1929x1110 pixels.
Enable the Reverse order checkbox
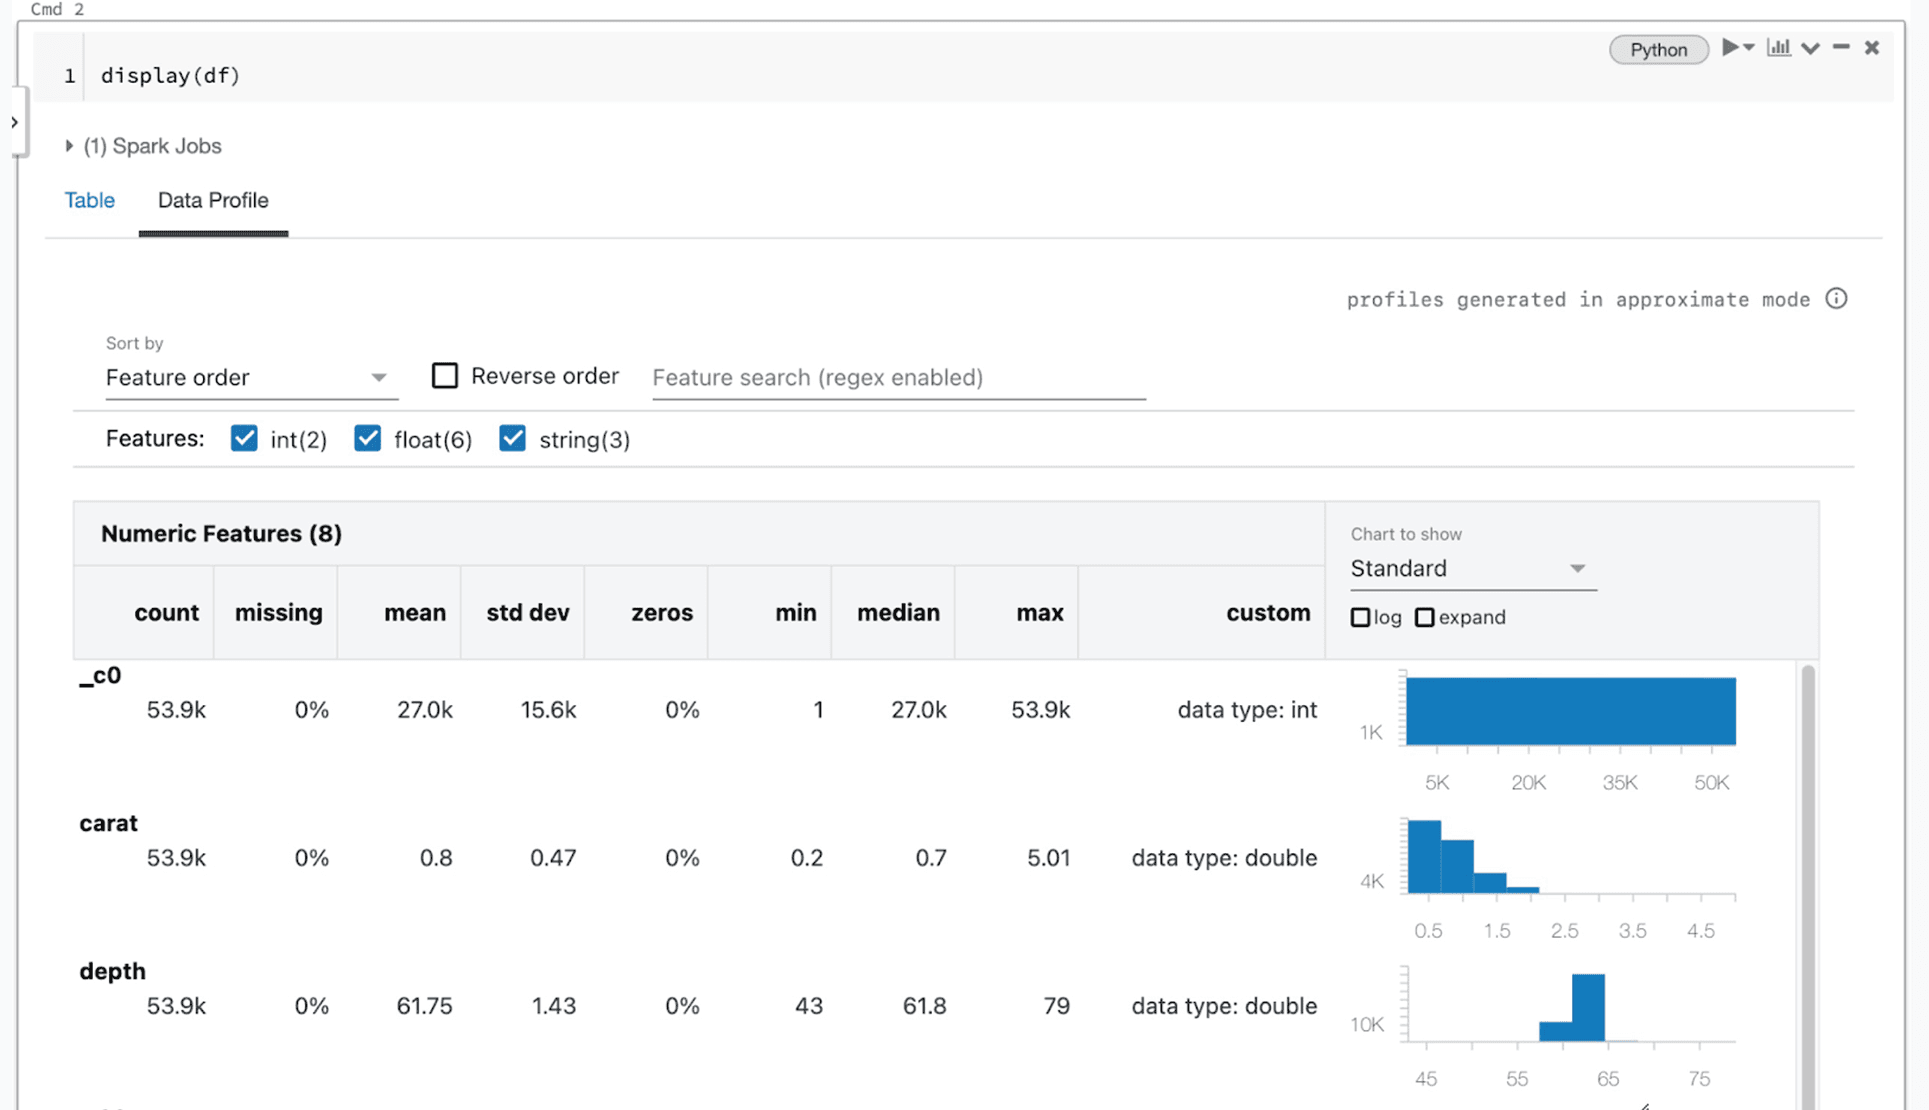444,376
